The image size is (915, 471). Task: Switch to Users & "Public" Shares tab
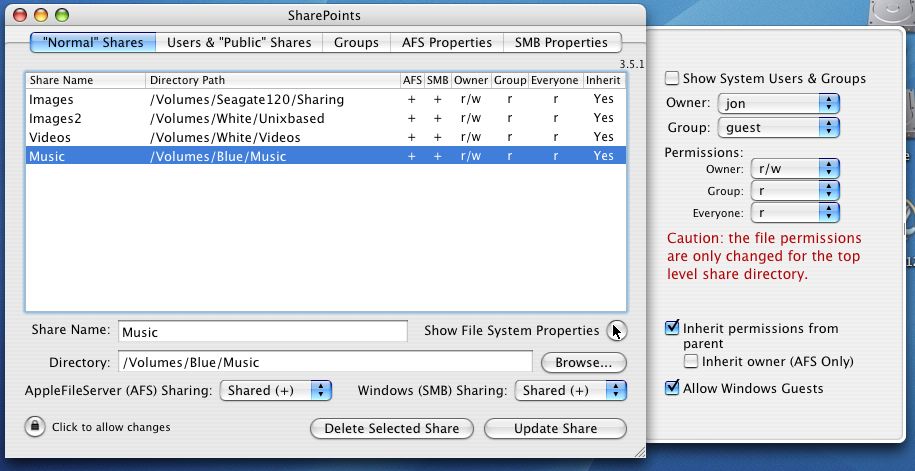click(x=239, y=43)
